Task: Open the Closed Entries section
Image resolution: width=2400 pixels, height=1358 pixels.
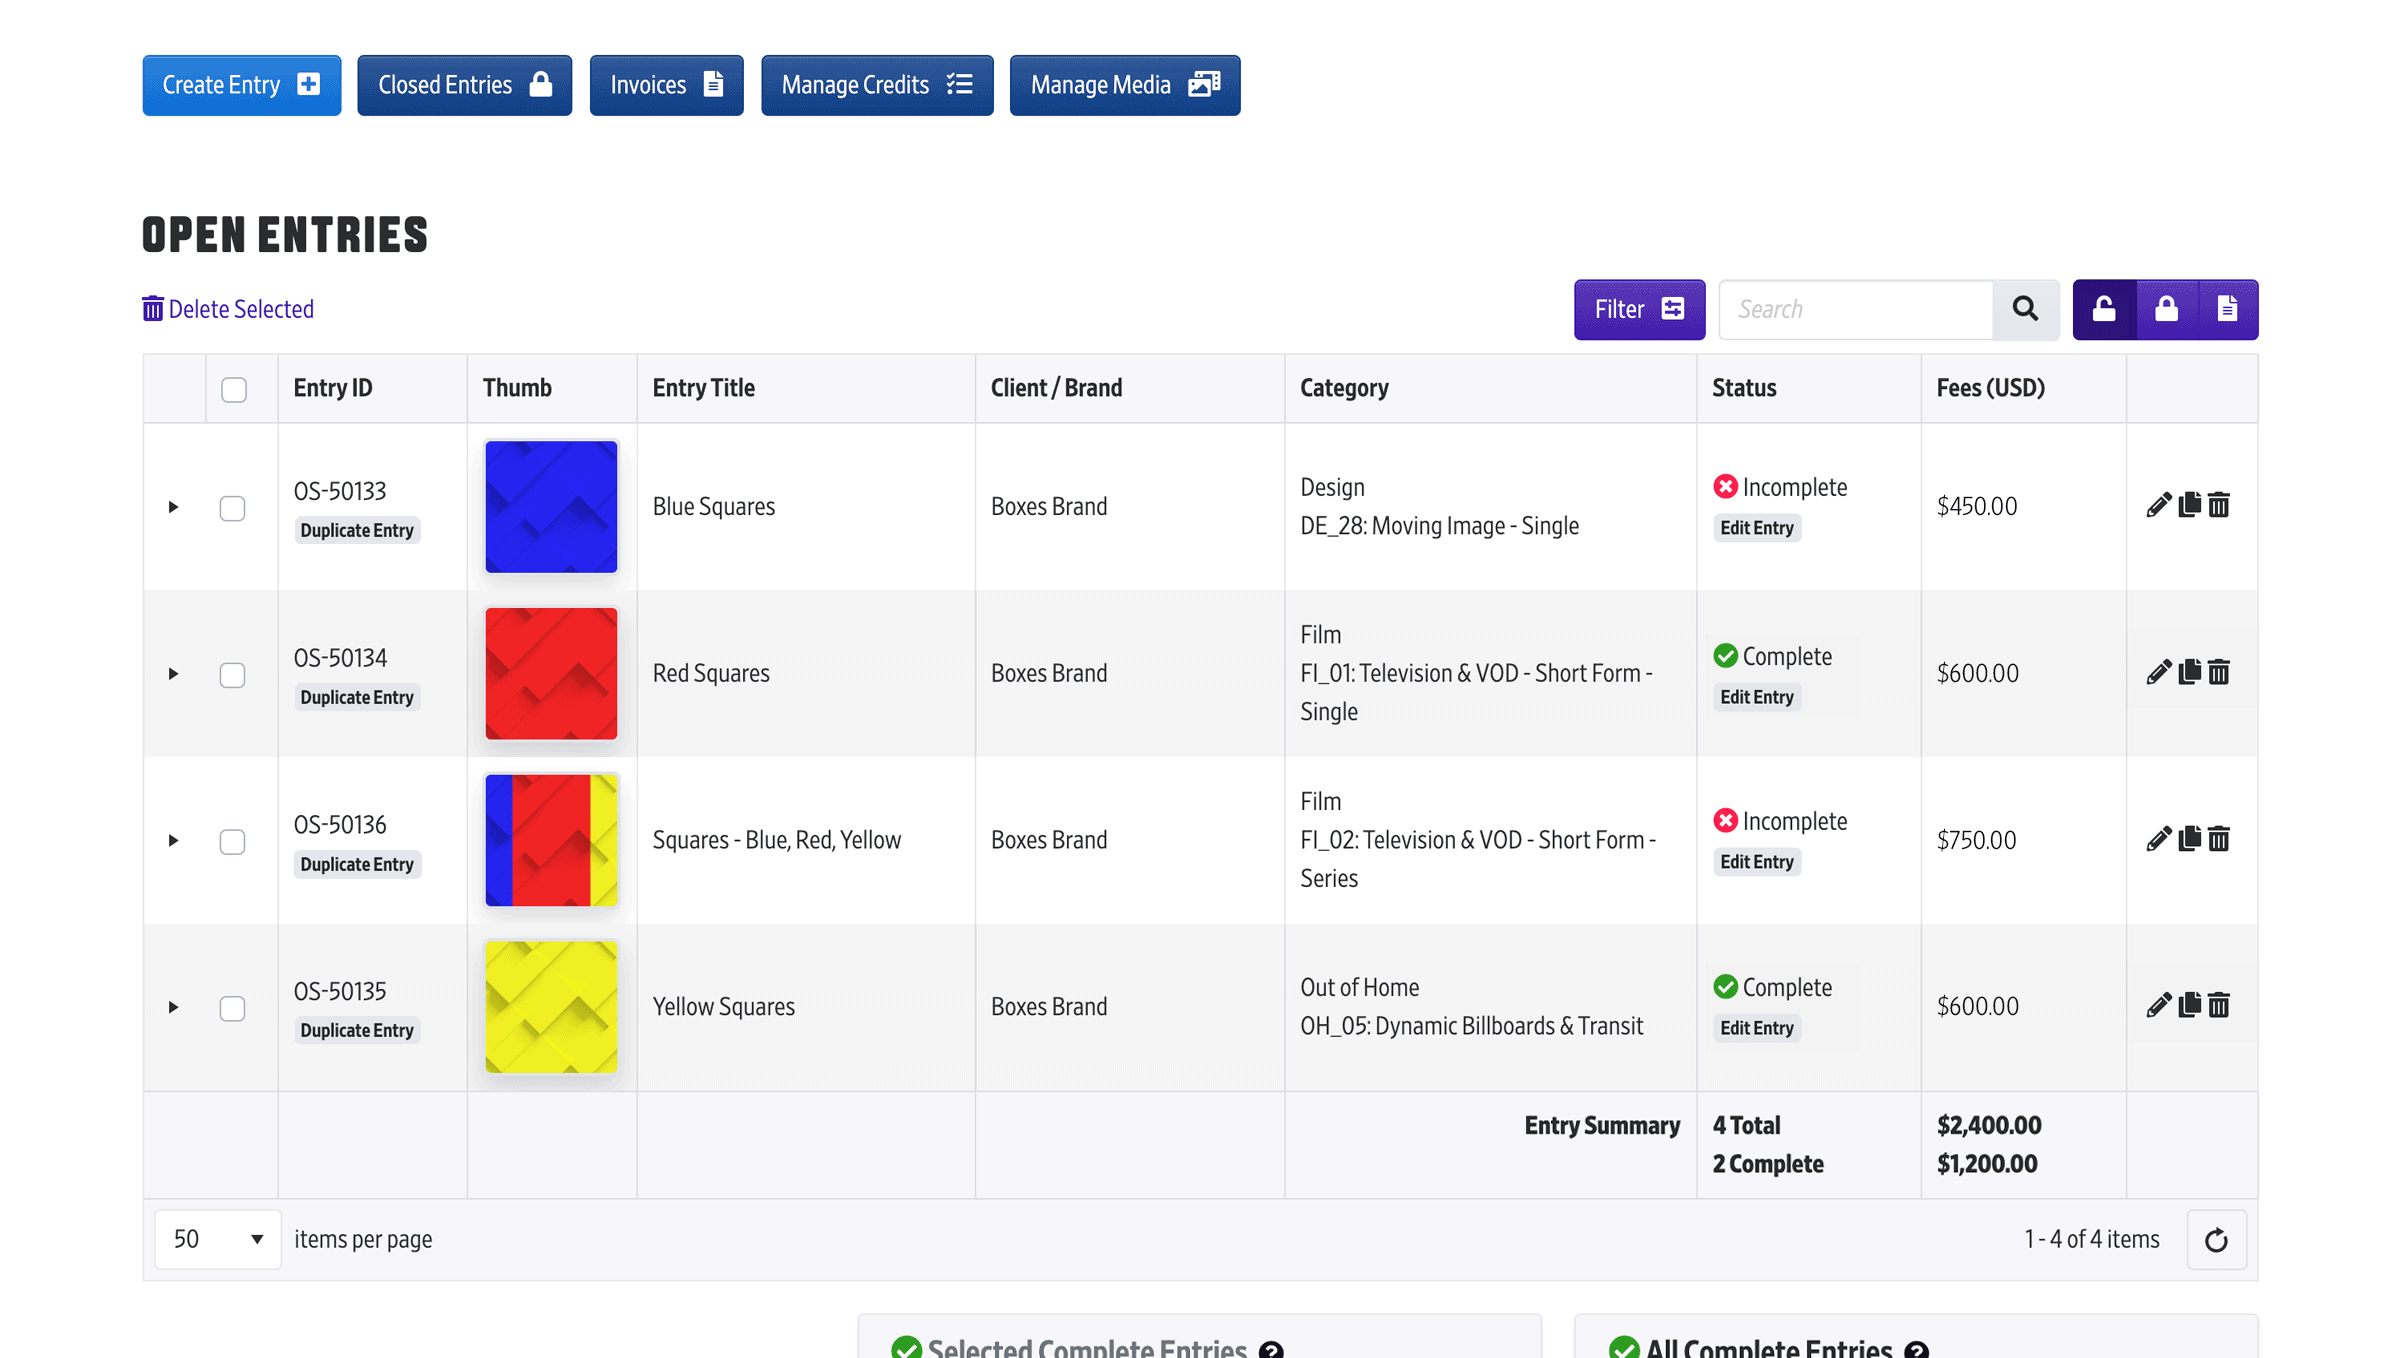Action: click(x=464, y=85)
